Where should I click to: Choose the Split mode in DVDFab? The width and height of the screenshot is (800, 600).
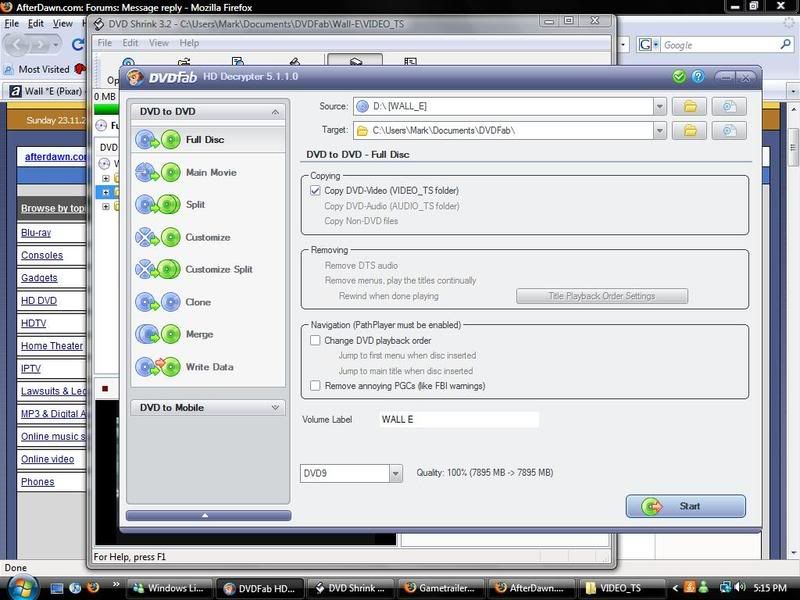click(x=208, y=205)
